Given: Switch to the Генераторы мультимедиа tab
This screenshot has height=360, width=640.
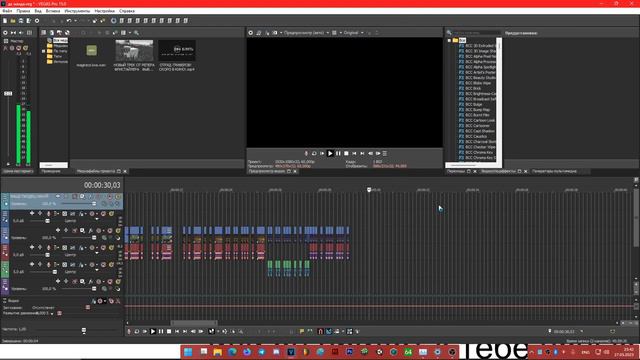Looking at the screenshot, I should [554, 171].
